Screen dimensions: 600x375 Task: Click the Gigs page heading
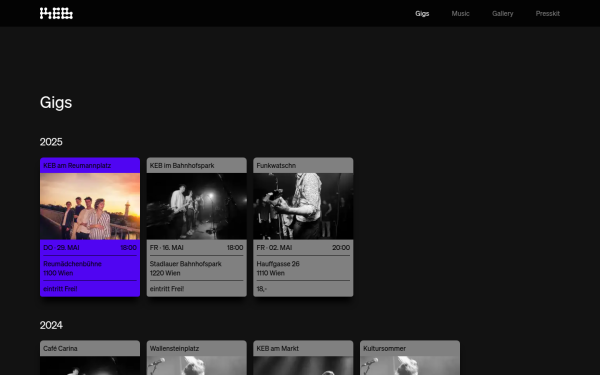[56, 103]
